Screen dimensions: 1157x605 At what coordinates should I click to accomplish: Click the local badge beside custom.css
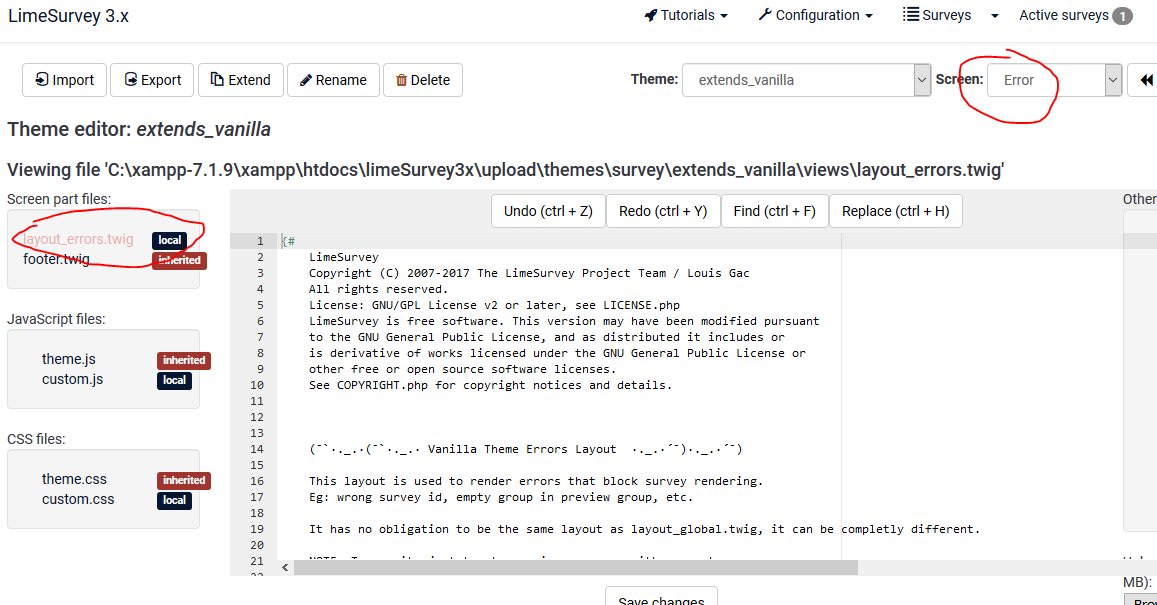pos(174,500)
